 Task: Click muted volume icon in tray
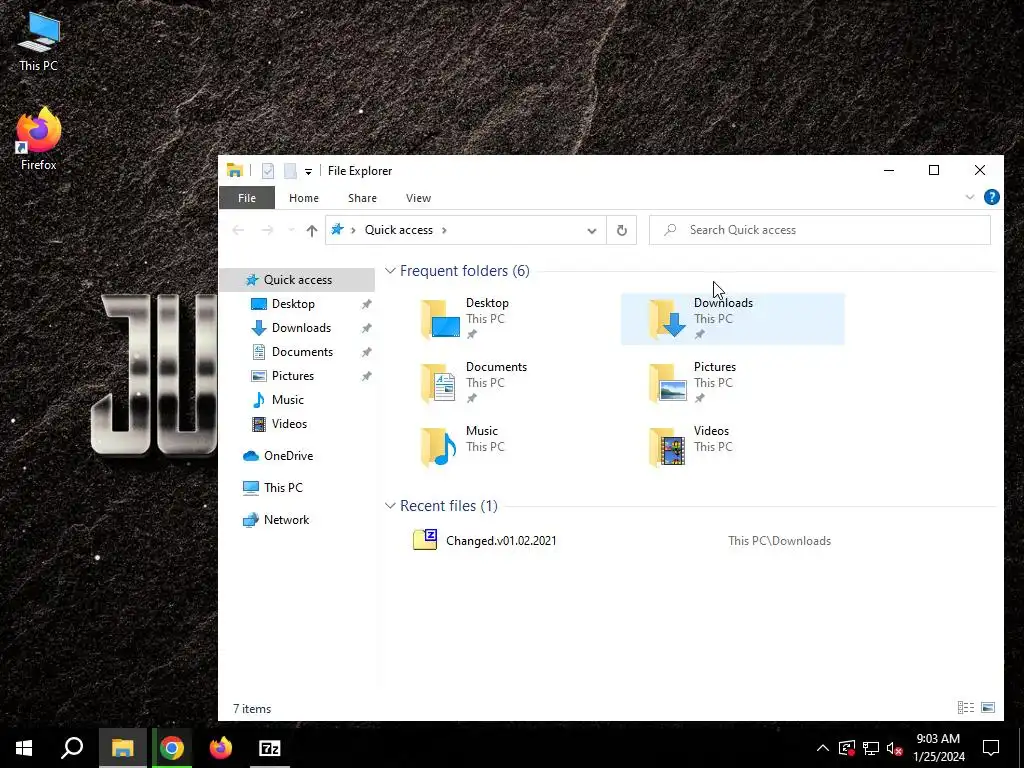895,748
